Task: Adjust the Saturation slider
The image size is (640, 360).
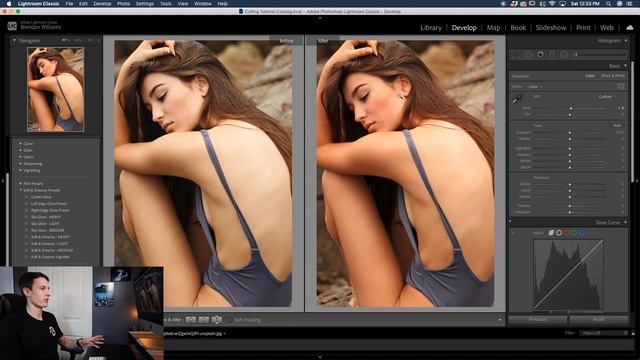Action: 570,212
